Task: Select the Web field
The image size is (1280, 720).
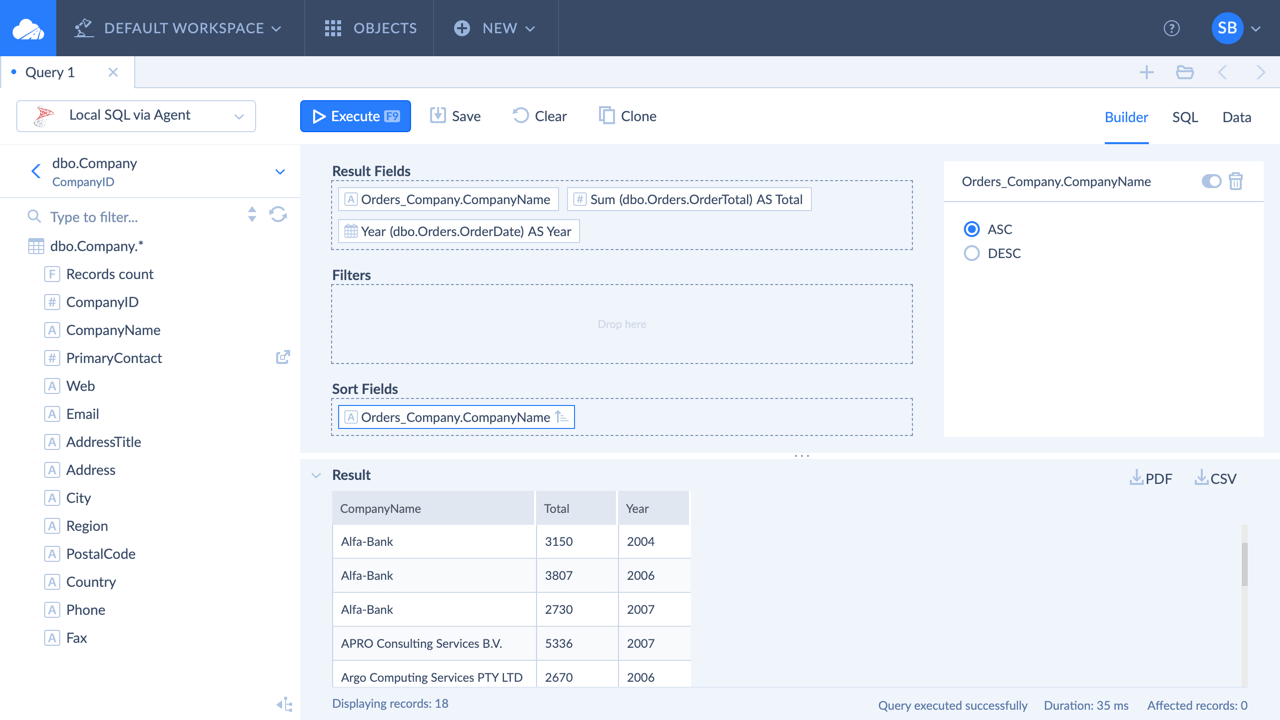Action: 80,386
